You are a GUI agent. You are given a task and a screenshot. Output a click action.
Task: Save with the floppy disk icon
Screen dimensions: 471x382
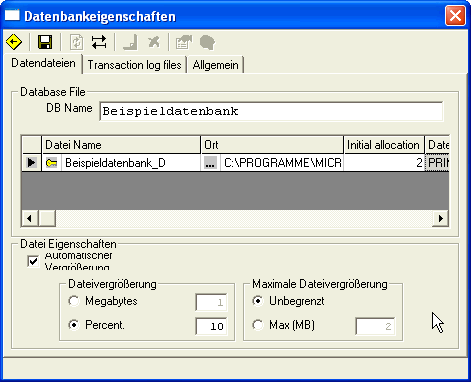(x=45, y=42)
